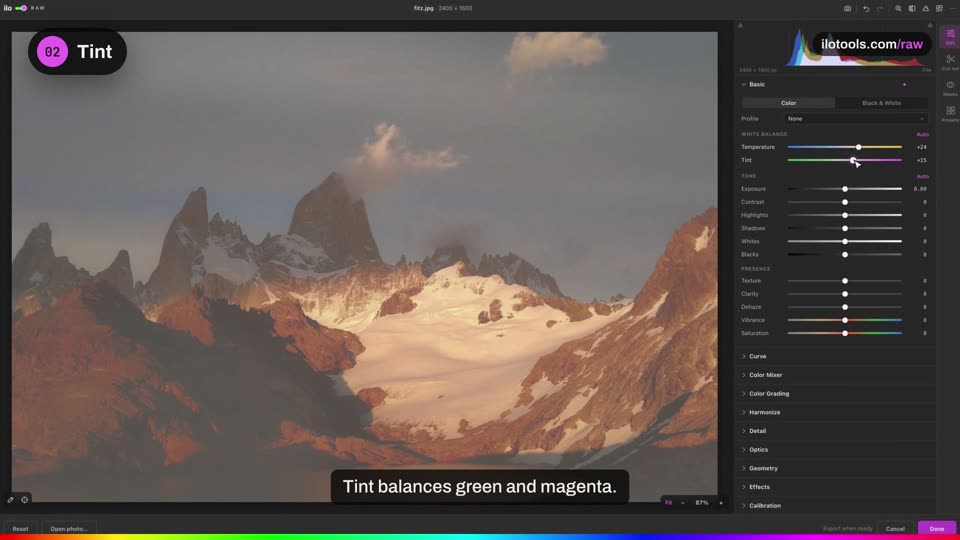This screenshot has height=540, width=960.
Task: Click the Shadows slider handle
Action: click(845, 228)
